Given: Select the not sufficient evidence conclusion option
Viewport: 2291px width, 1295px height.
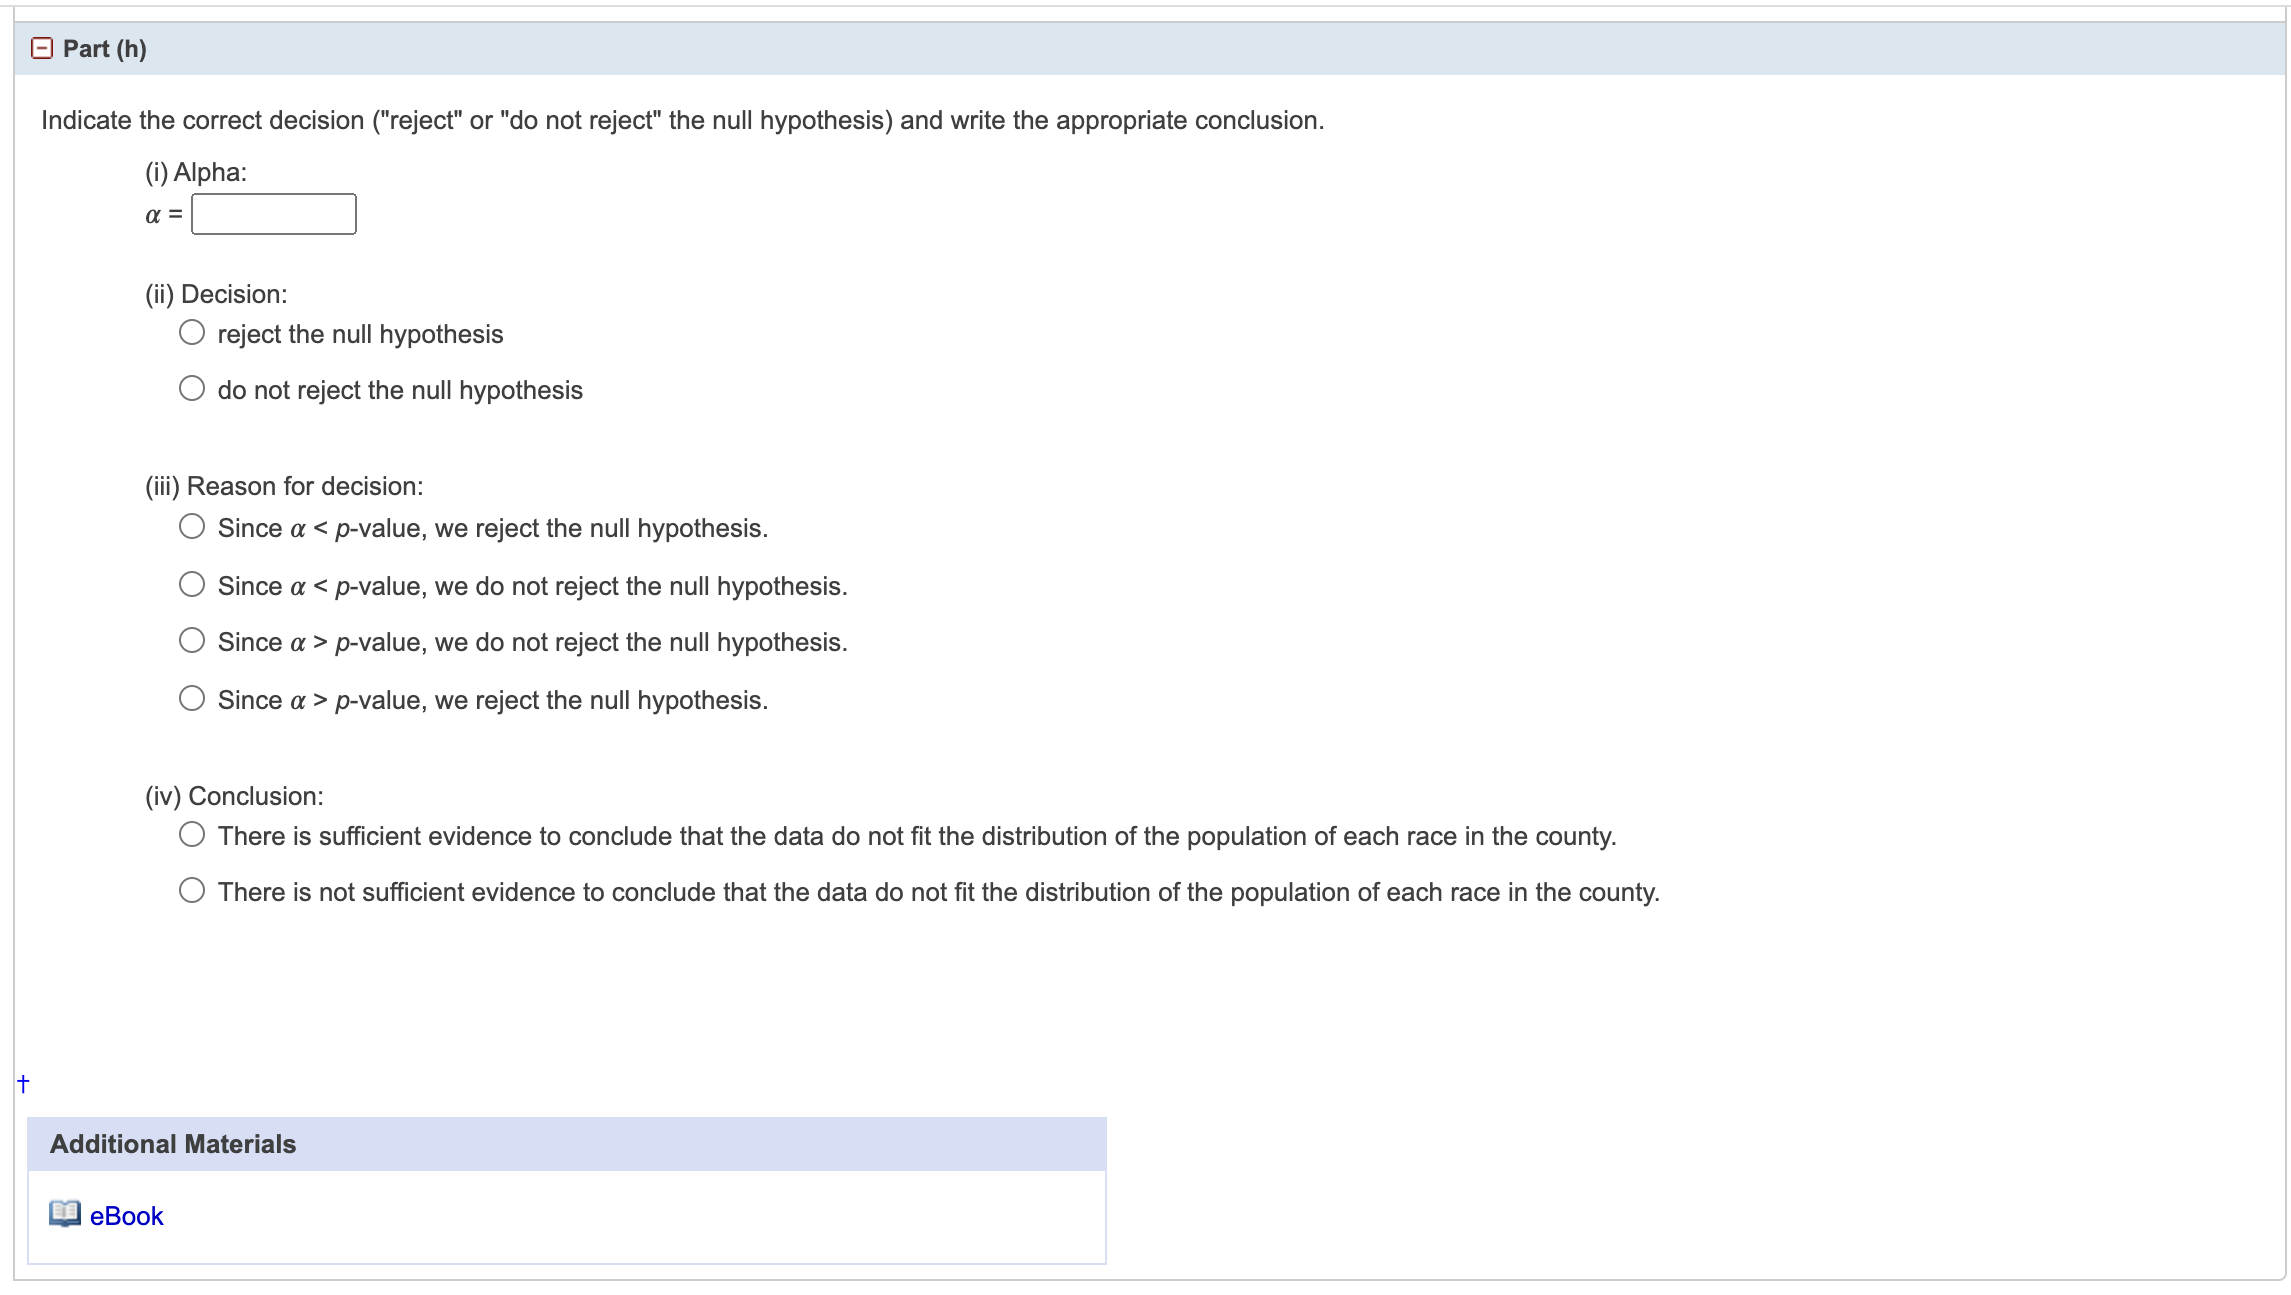Looking at the screenshot, I should pos(192,889).
